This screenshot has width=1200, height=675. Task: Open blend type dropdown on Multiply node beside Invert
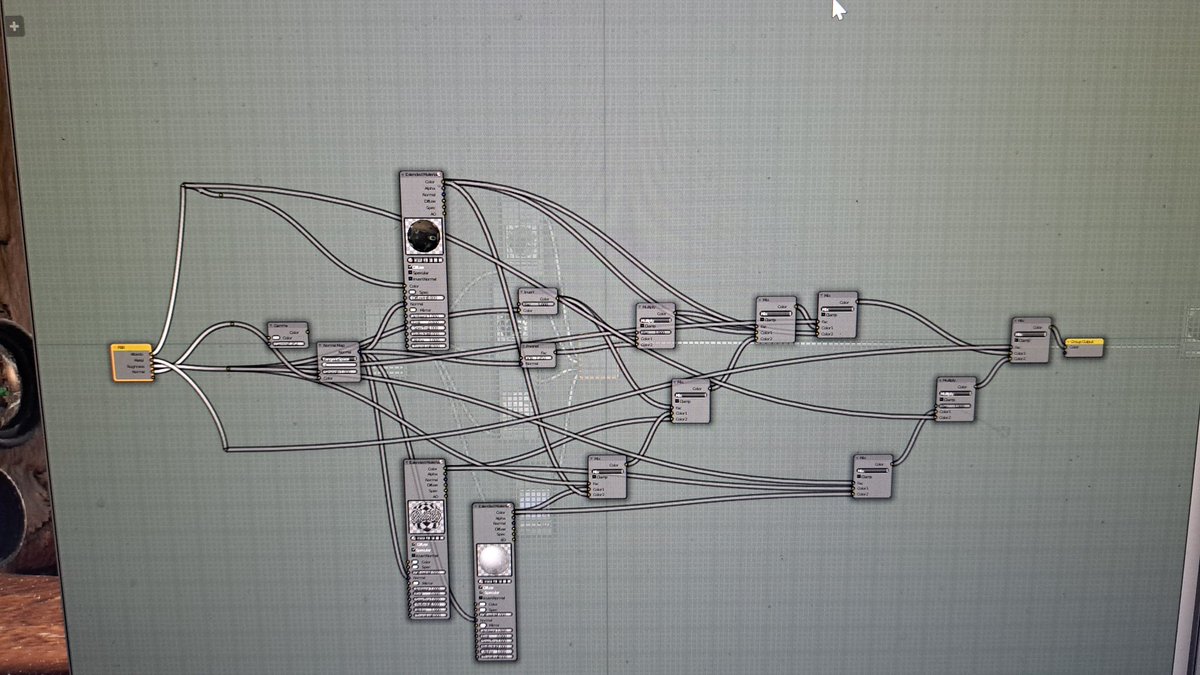coord(656,320)
